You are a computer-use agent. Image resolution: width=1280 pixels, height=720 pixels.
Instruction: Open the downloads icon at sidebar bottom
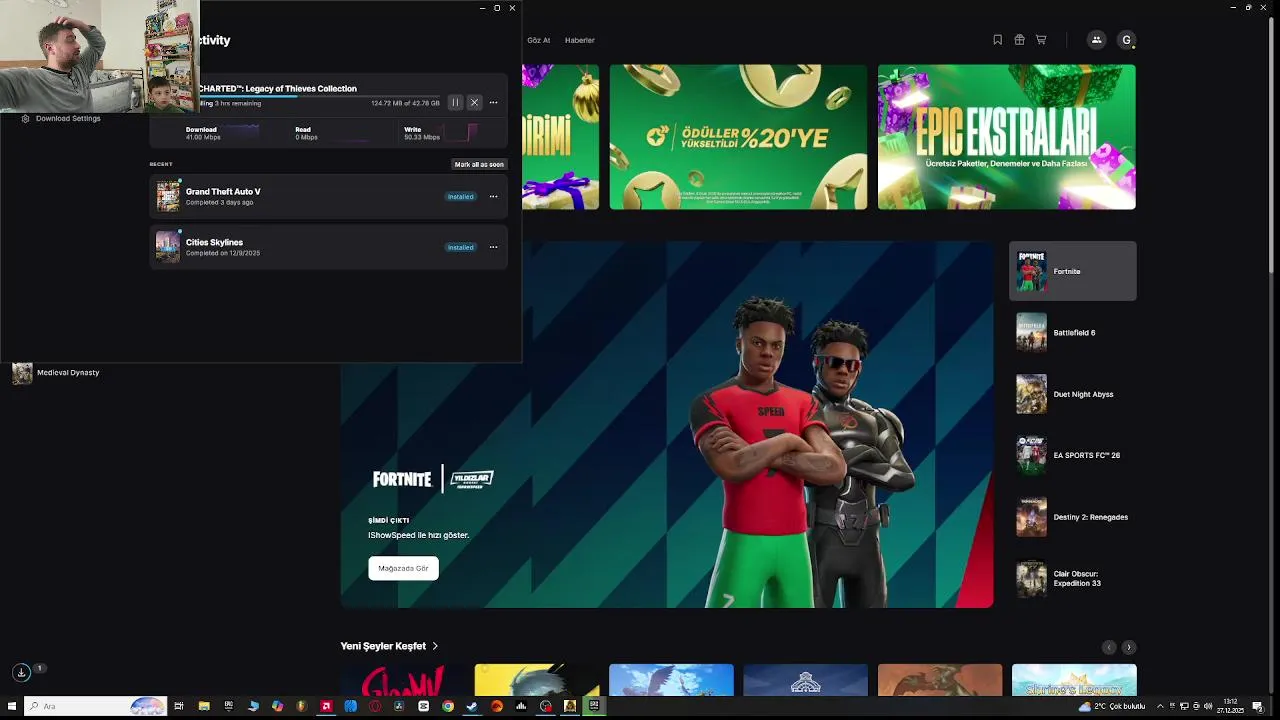point(21,673)
